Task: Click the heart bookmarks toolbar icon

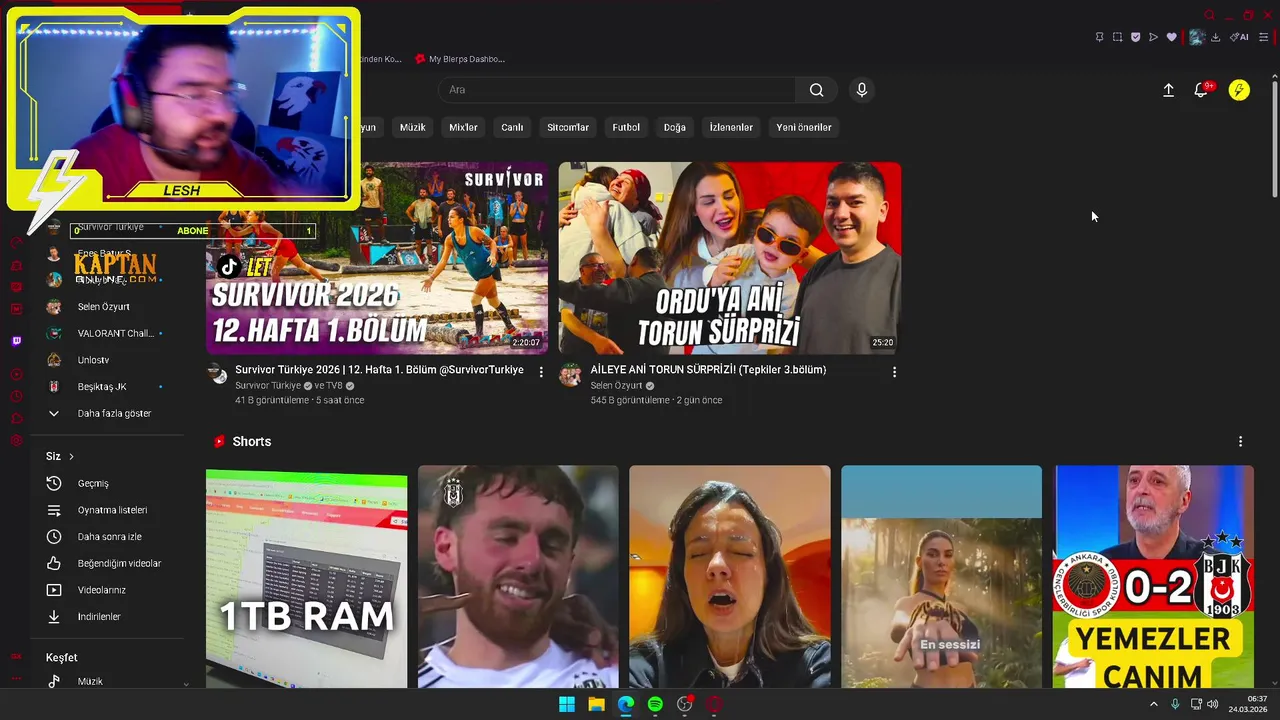Action: [1172, 37]
